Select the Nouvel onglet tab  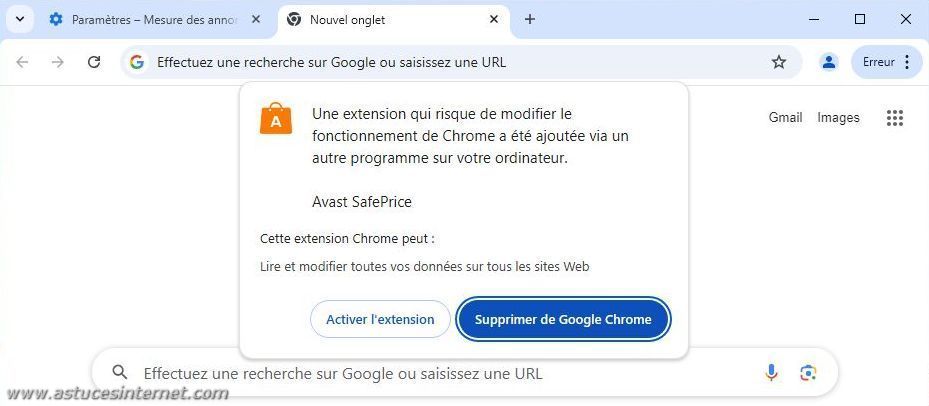(x=393, y=20)
